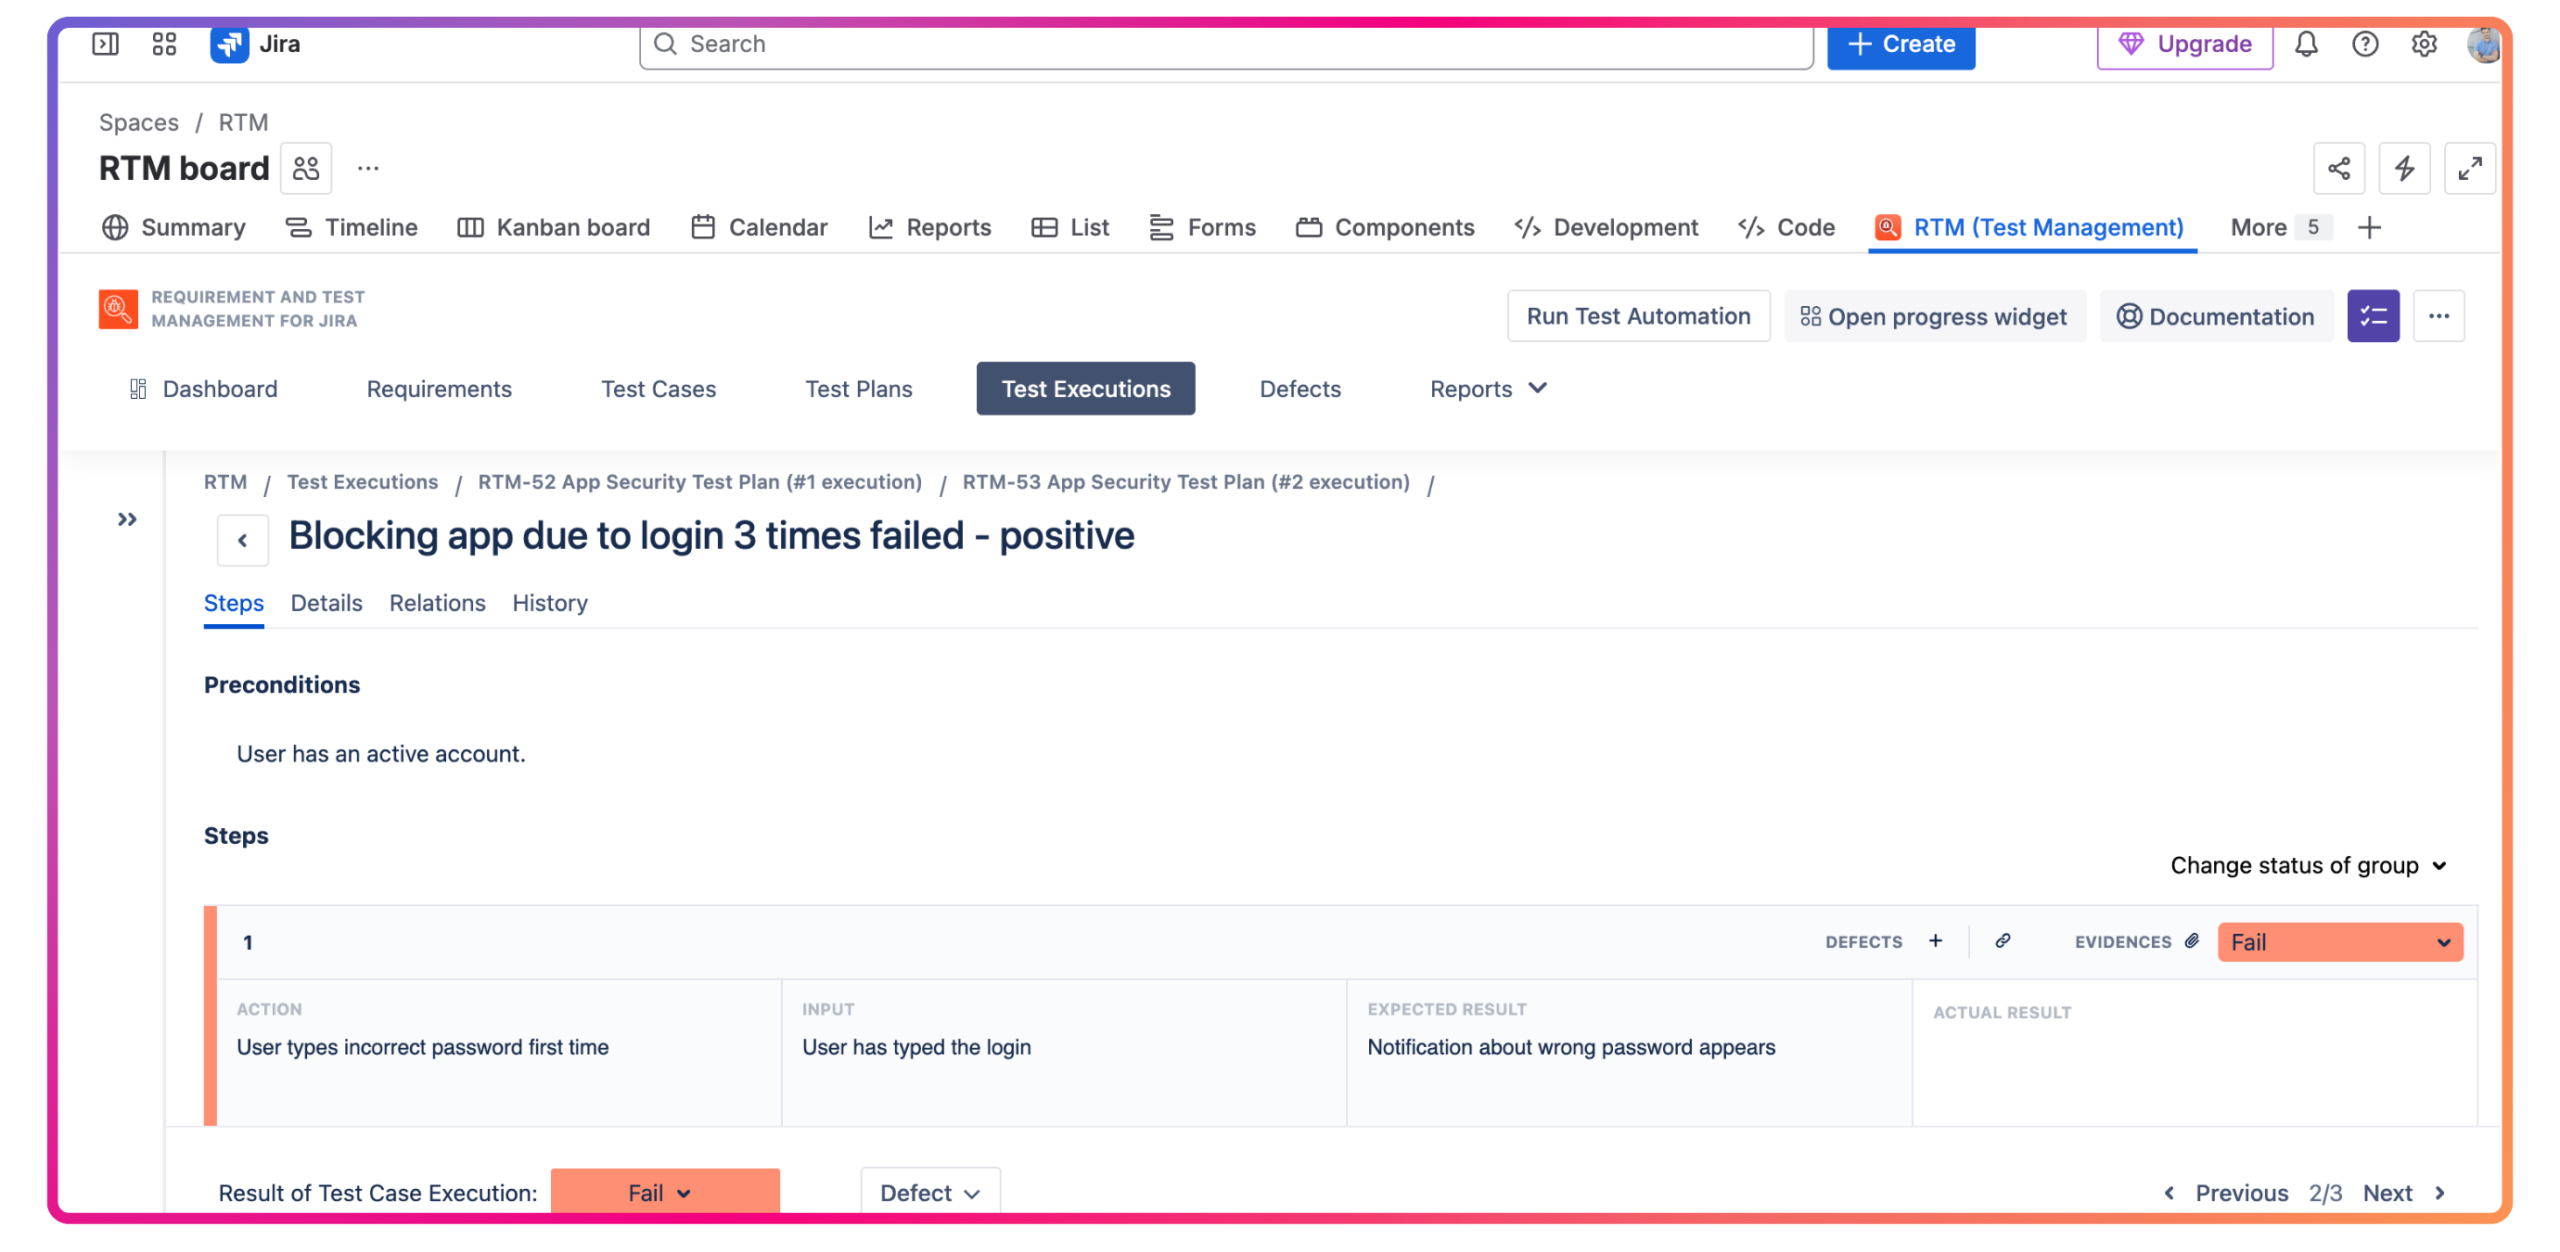Switch to the Relations tab
Viewport: 2560px width, 1252px height.
click(437, 603)
